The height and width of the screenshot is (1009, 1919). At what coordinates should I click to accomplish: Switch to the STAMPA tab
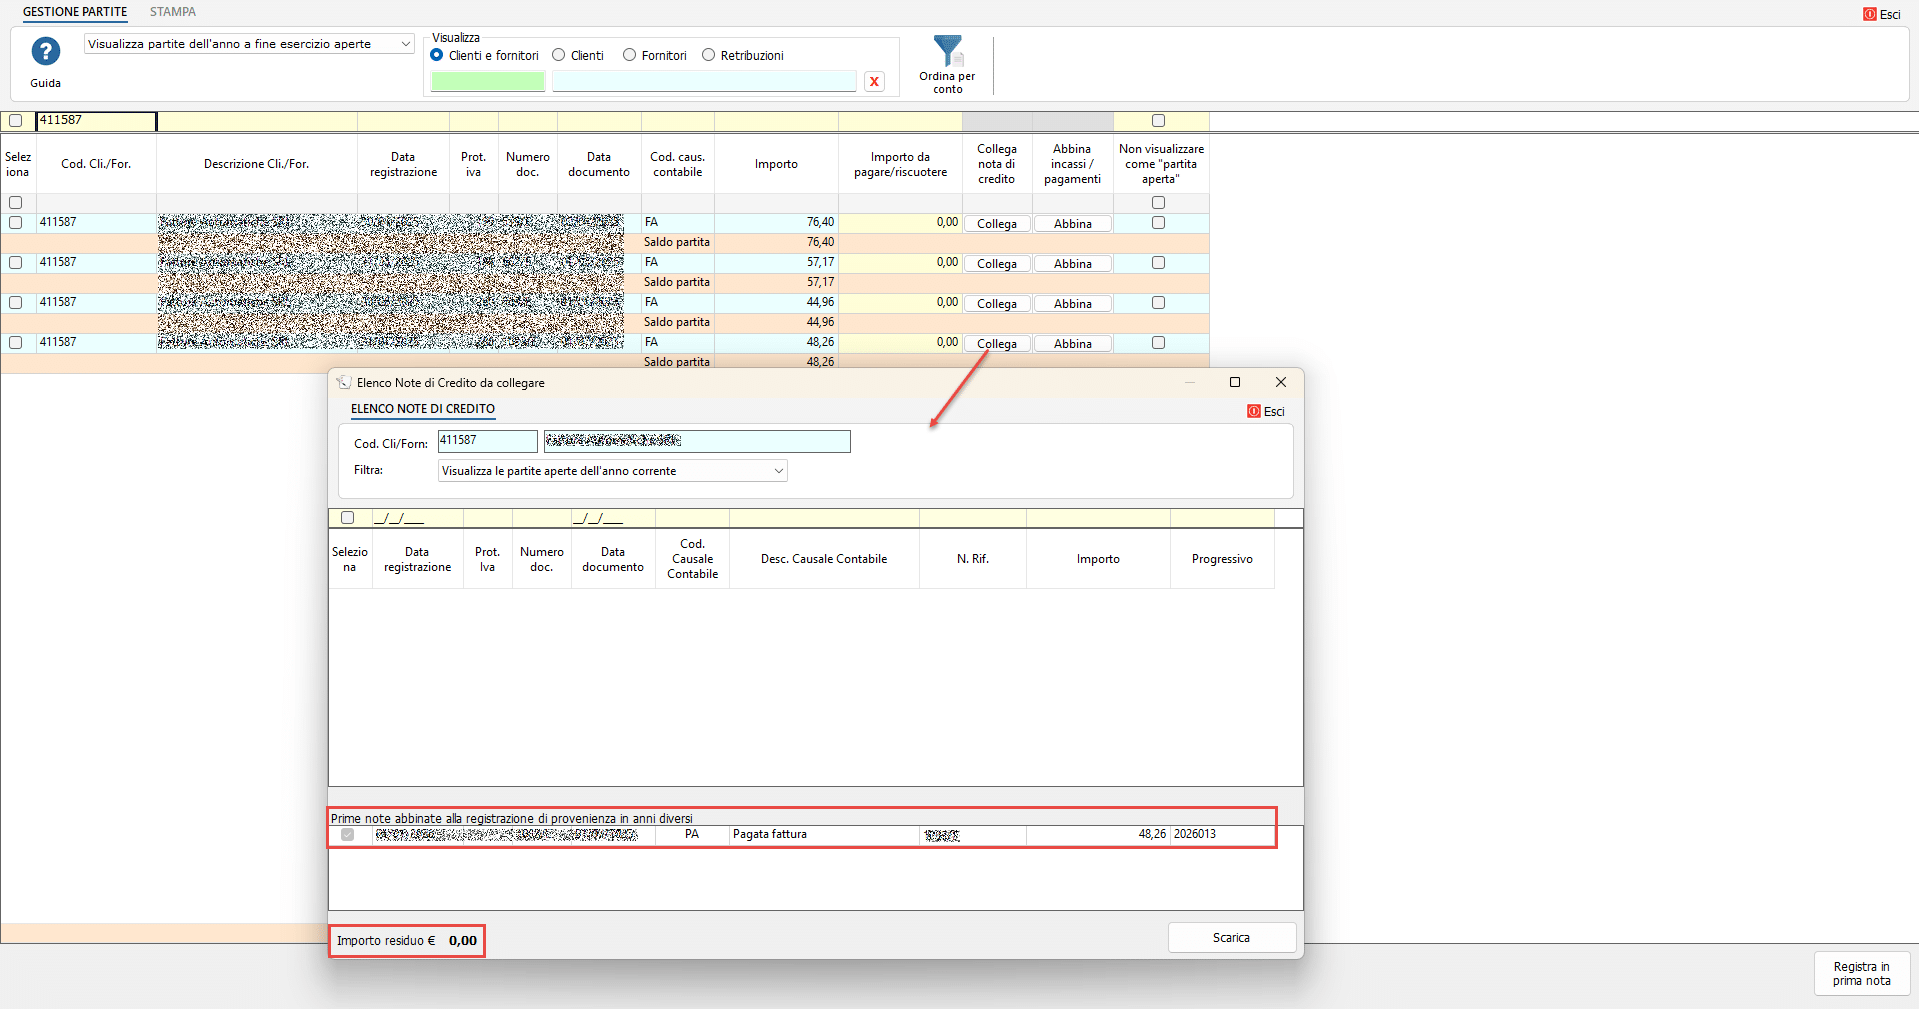[172, 12]
